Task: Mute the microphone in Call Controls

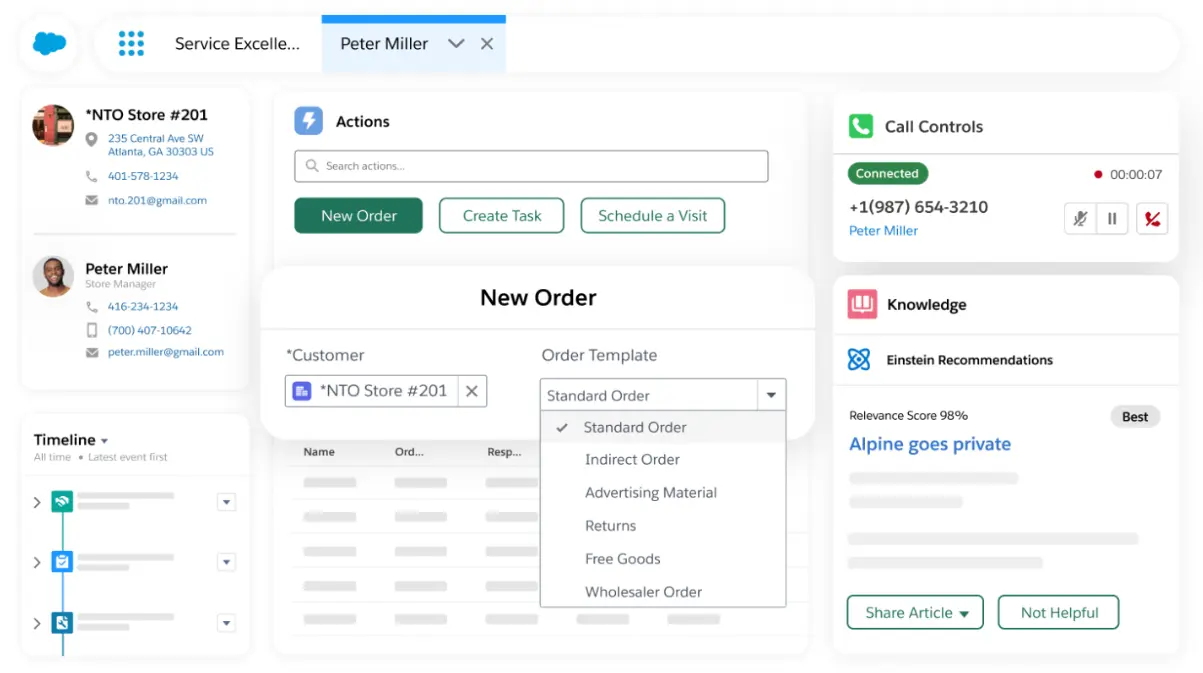Action: (1079, 219)
